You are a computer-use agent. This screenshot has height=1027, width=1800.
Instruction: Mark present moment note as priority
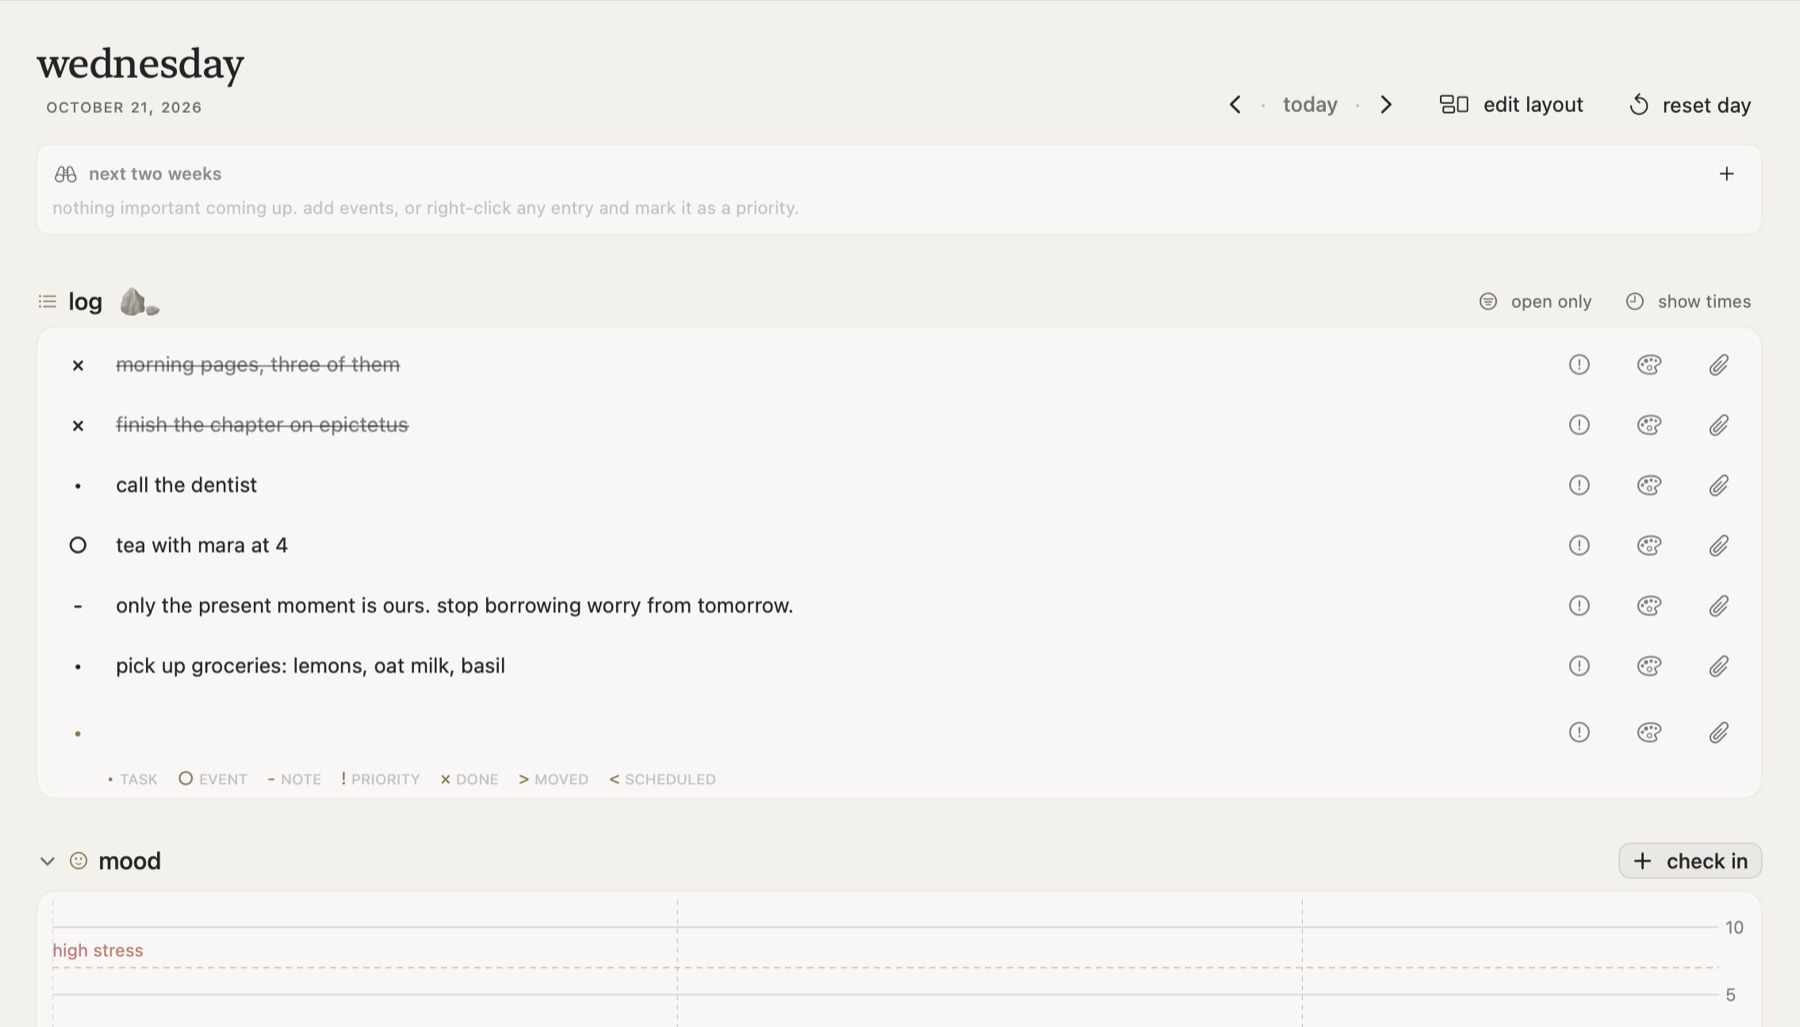tap(1579, 605)
